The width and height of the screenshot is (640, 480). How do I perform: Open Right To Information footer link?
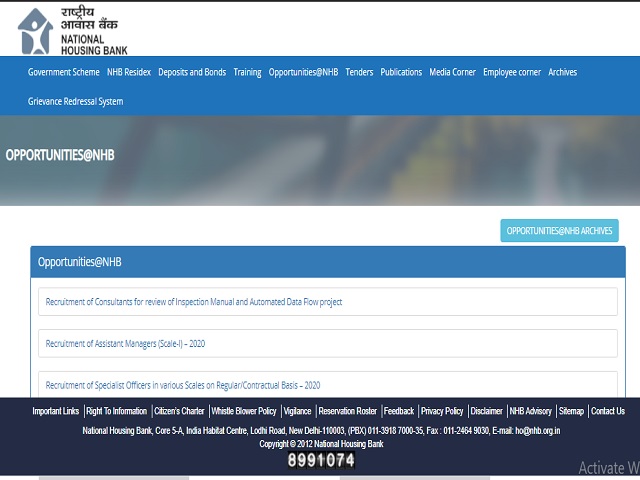(x=117, y=411)
